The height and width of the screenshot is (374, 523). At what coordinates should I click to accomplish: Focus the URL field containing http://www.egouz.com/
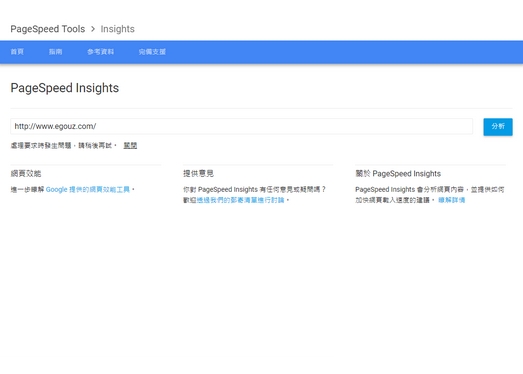point(241,126)
